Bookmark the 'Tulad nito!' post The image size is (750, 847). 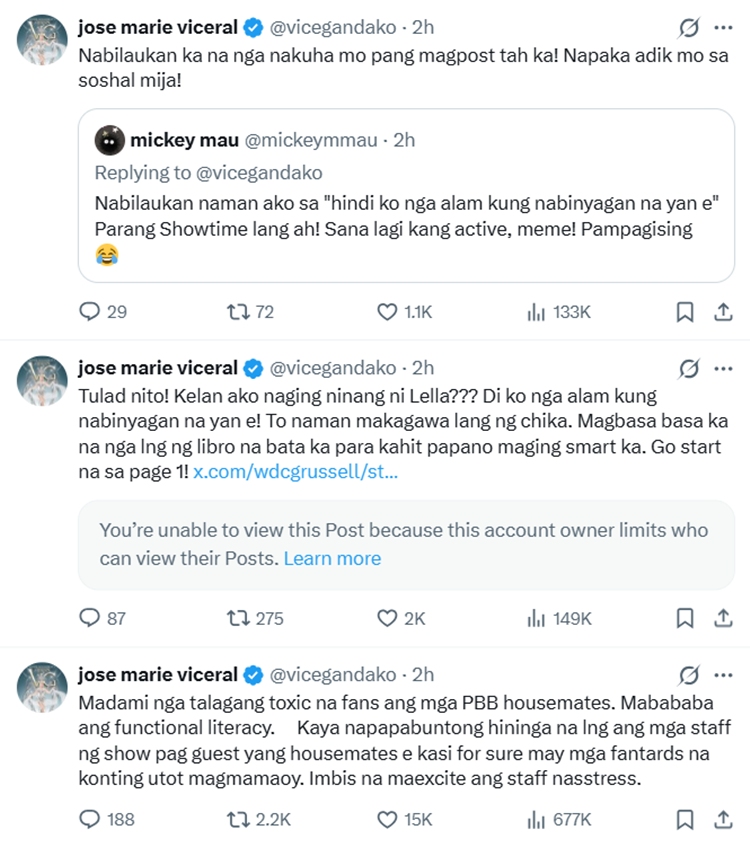point(684,619)
